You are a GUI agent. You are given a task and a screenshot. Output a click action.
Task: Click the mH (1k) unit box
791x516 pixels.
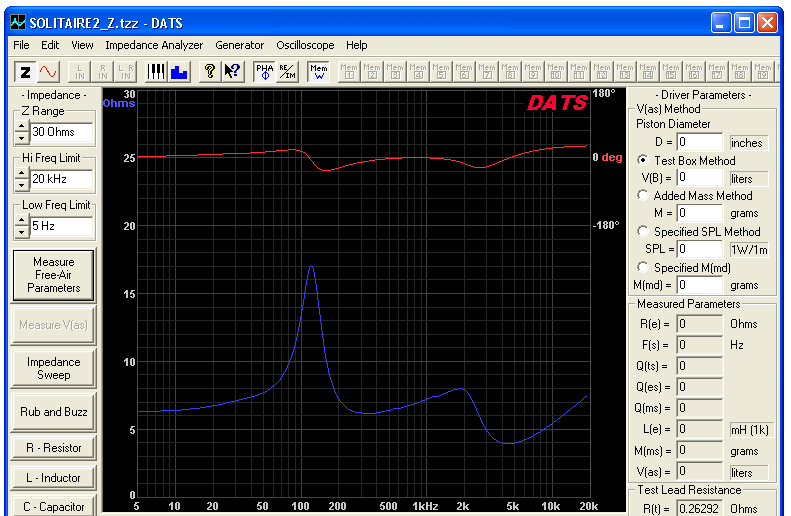point(751,429)
